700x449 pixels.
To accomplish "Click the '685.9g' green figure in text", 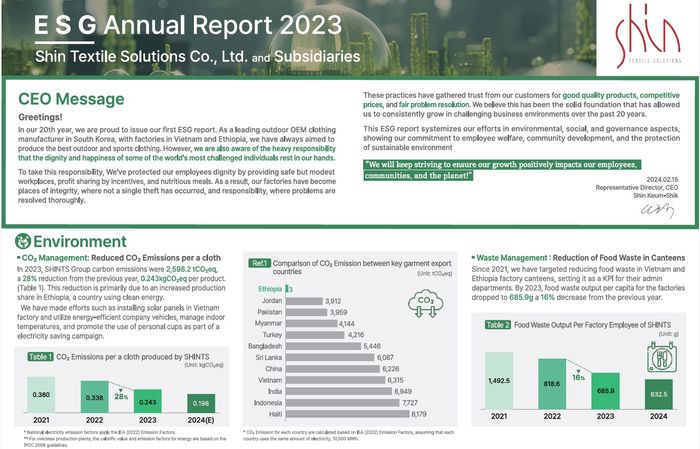I will click(x=521, y=297).
